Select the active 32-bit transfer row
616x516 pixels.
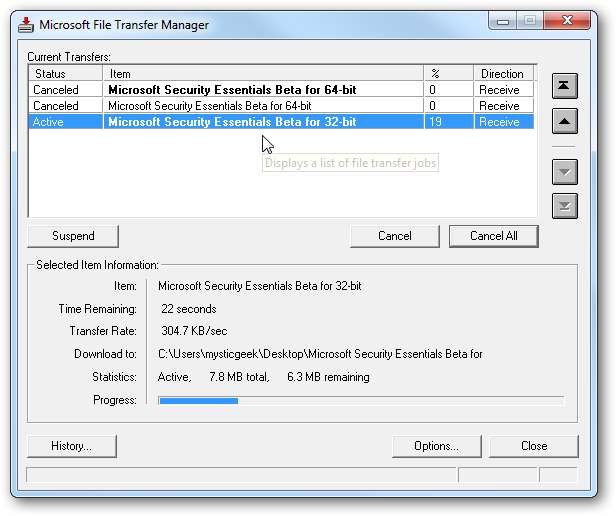click(281, 122)
